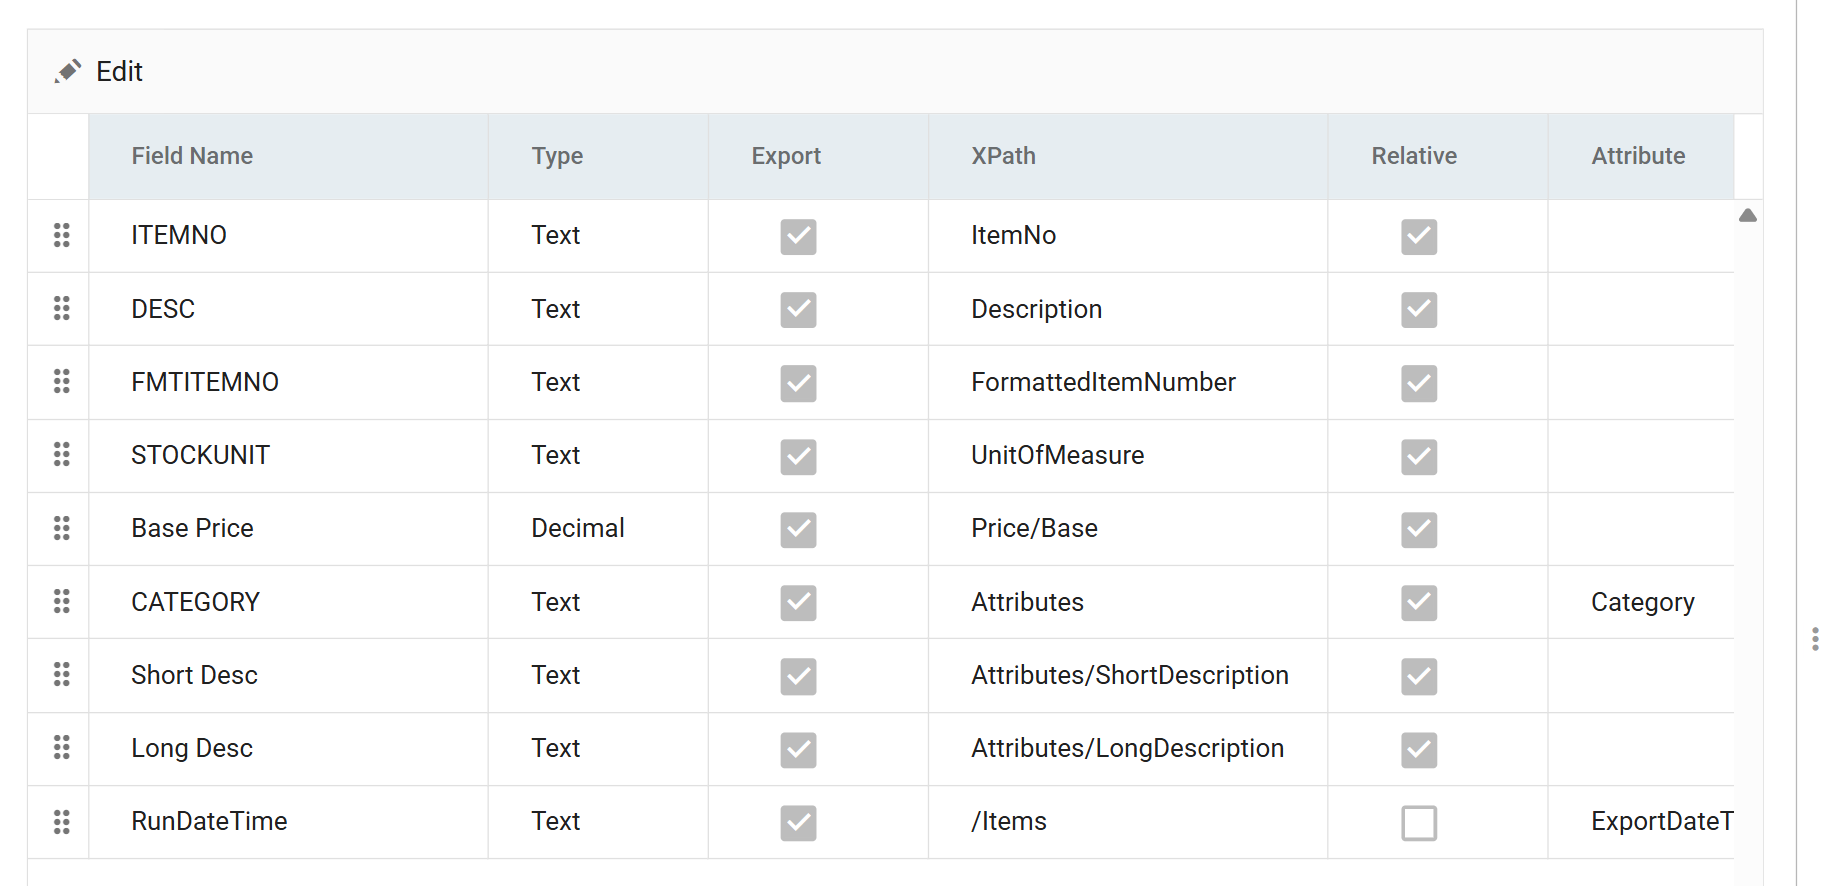The width and height of the screenshot is (1824, 886).
Task: Toggle Relative checkbox for Short Desc
Action: point(1419,677)
